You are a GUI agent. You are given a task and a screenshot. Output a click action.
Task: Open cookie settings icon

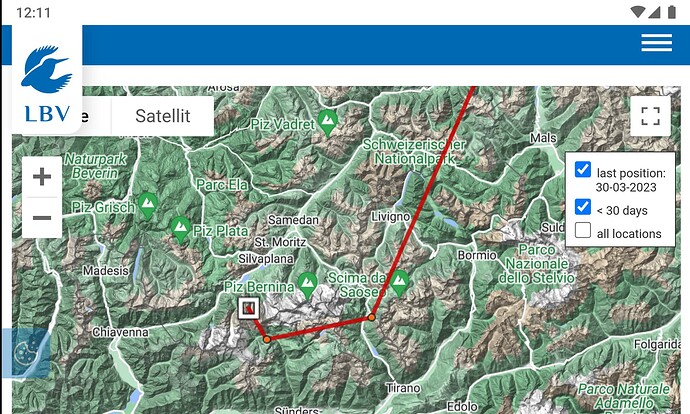coord(26,353)
